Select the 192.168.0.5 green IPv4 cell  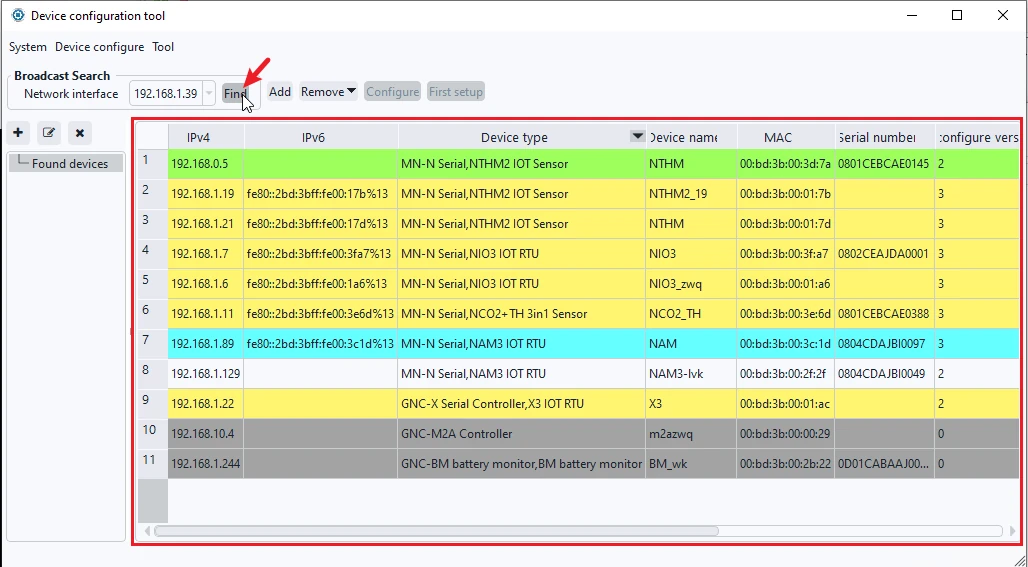click(206, 164)
